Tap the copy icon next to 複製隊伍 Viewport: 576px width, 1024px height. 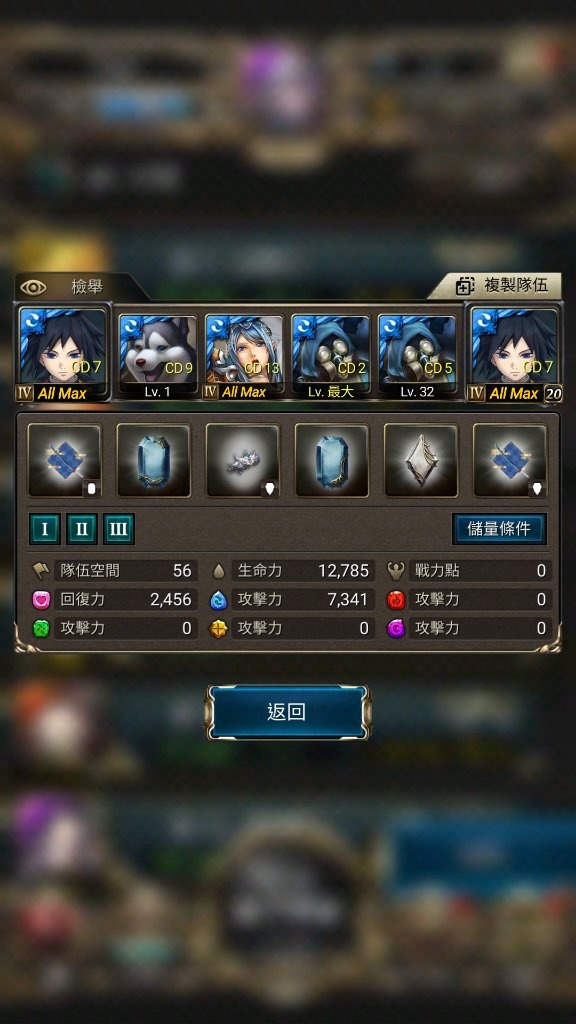(x=465, y=286)
